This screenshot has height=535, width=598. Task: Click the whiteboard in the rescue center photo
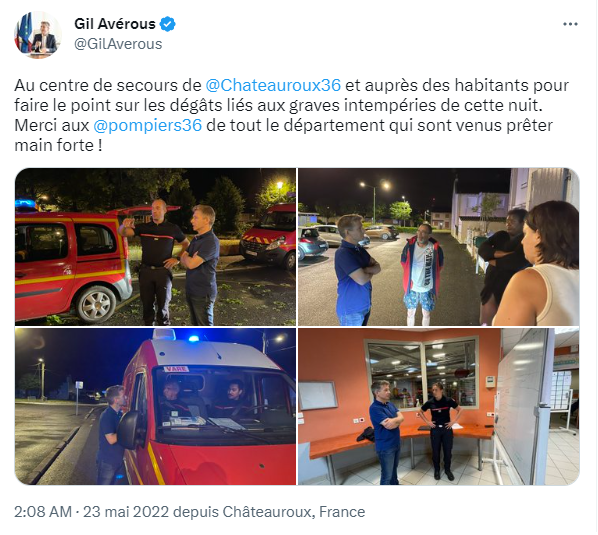click(x=523, y=403)
